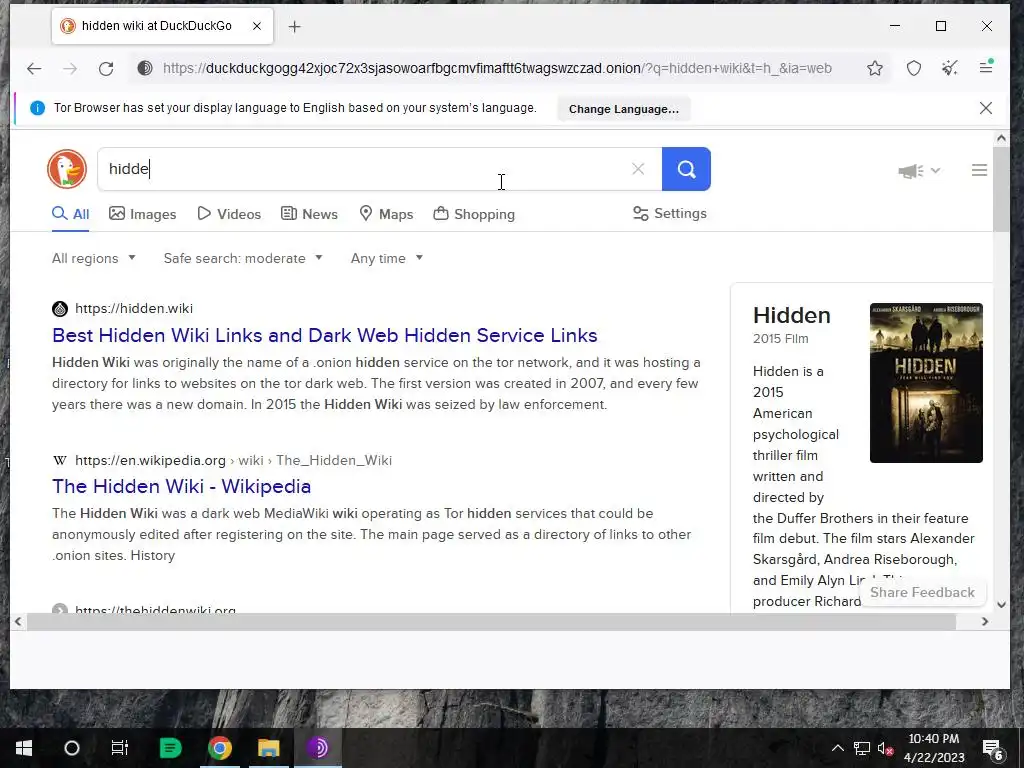Select the All results tab
Image resolution: width=1024 pixels, height=768 pixels.
(x=71, y=214)
